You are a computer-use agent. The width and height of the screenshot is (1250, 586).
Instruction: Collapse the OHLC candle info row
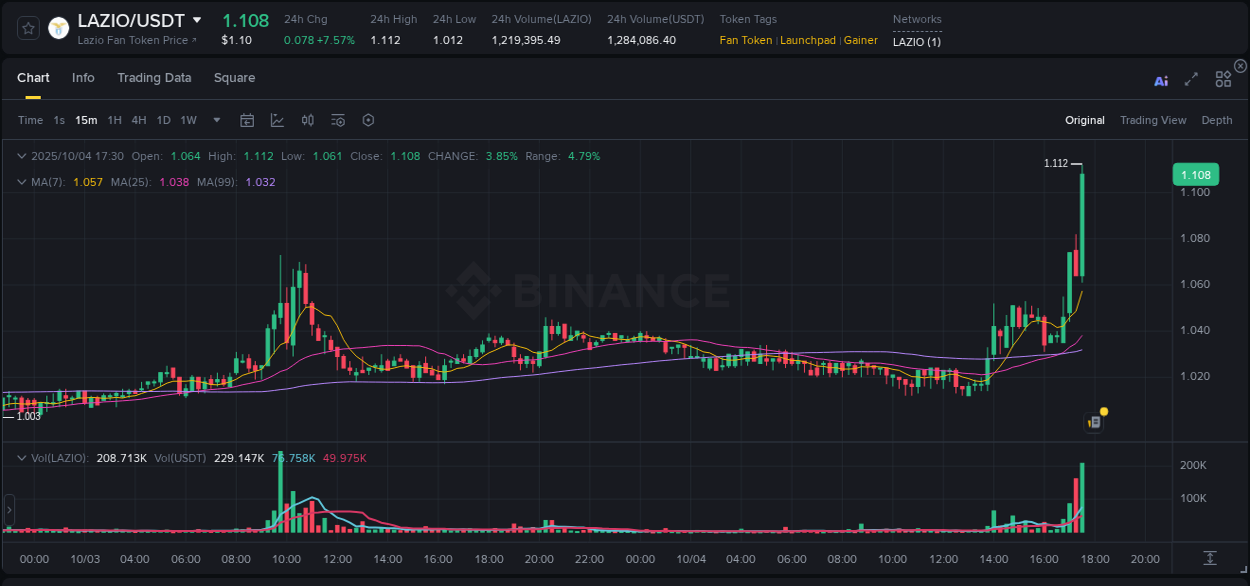tap(22, 156)
